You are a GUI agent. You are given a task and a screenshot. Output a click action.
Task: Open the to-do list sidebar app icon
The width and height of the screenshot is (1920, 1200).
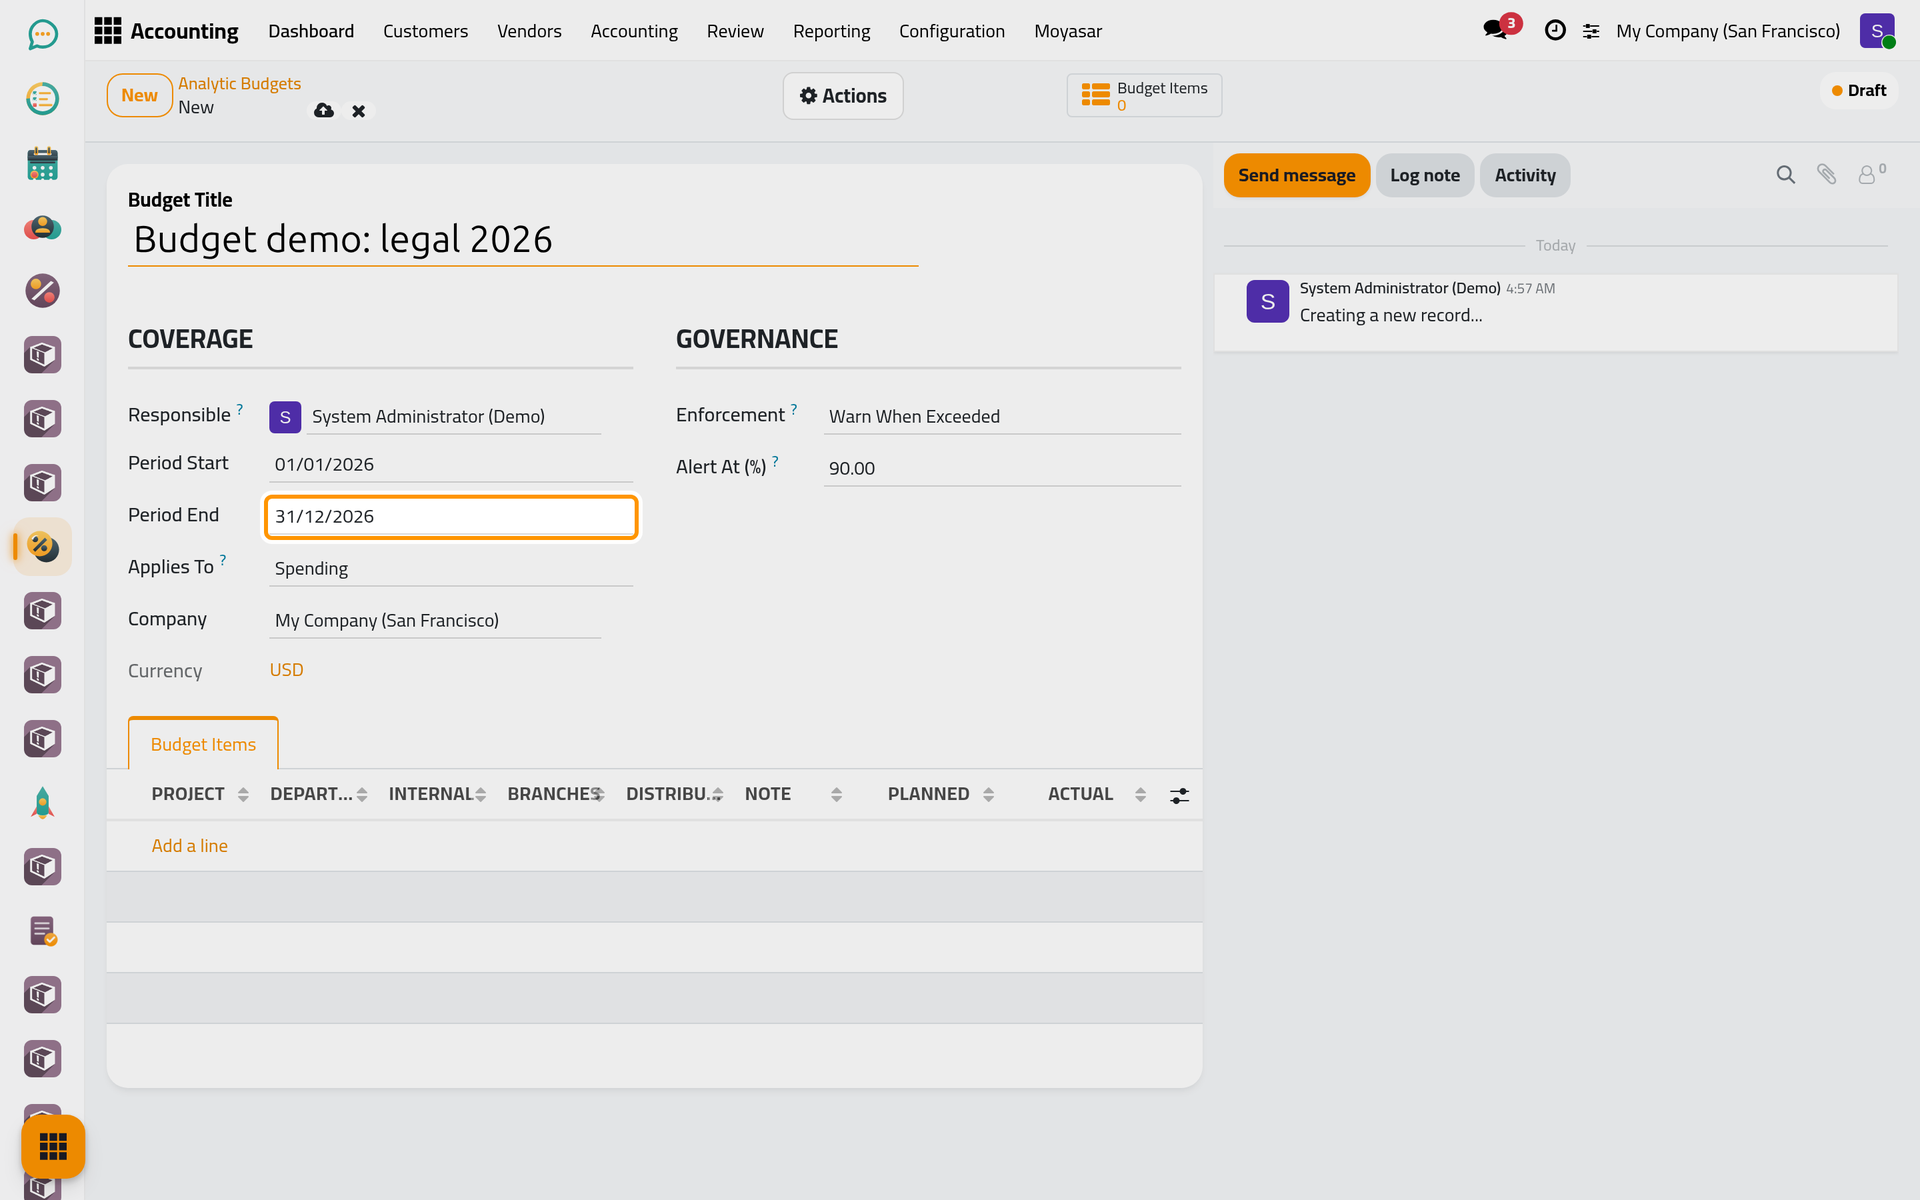[x=42, y=99]
